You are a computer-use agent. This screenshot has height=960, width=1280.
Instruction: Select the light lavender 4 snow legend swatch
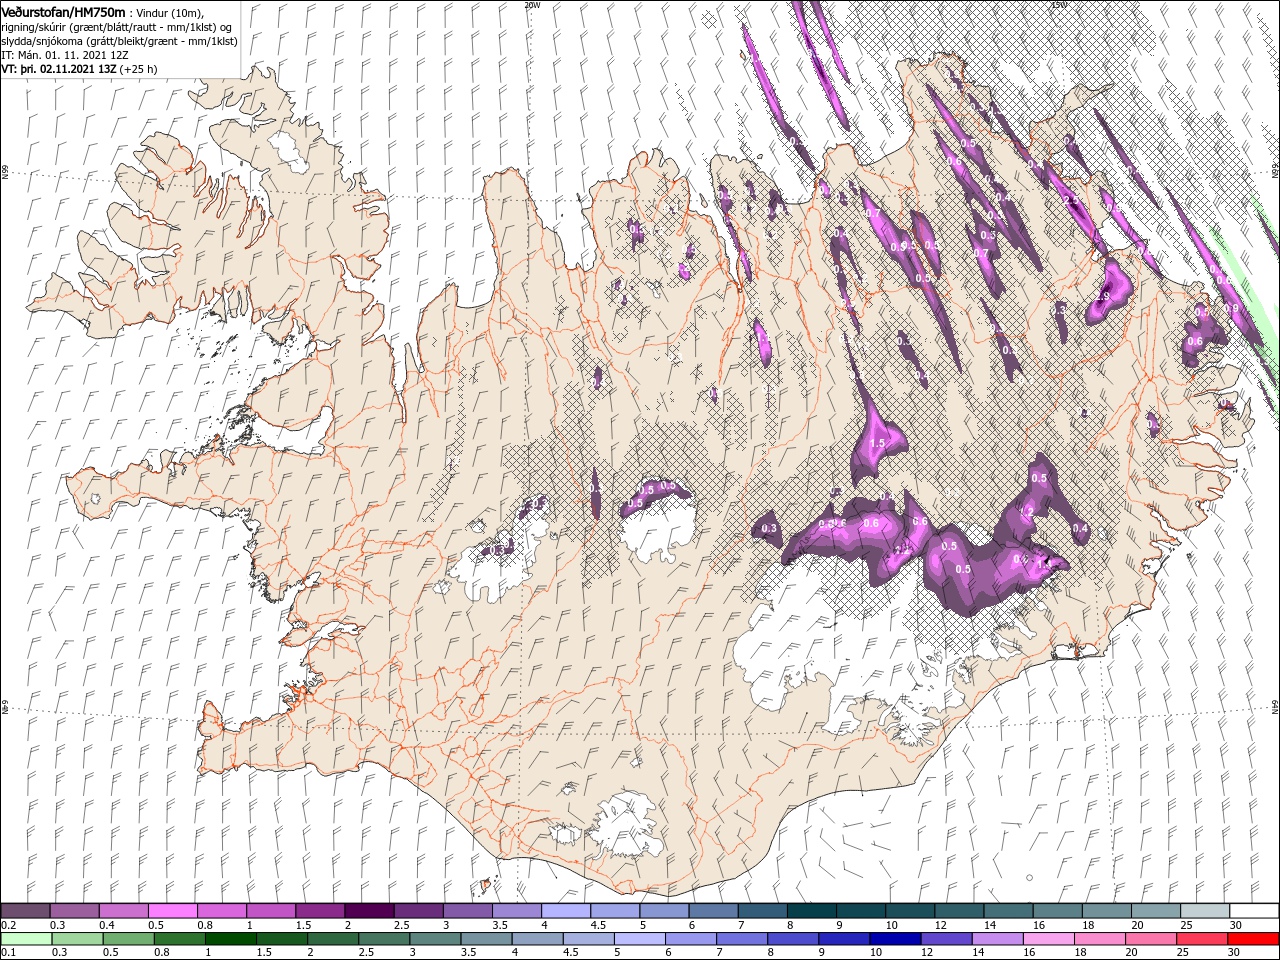pyautogui.click(x=565, y=911)
